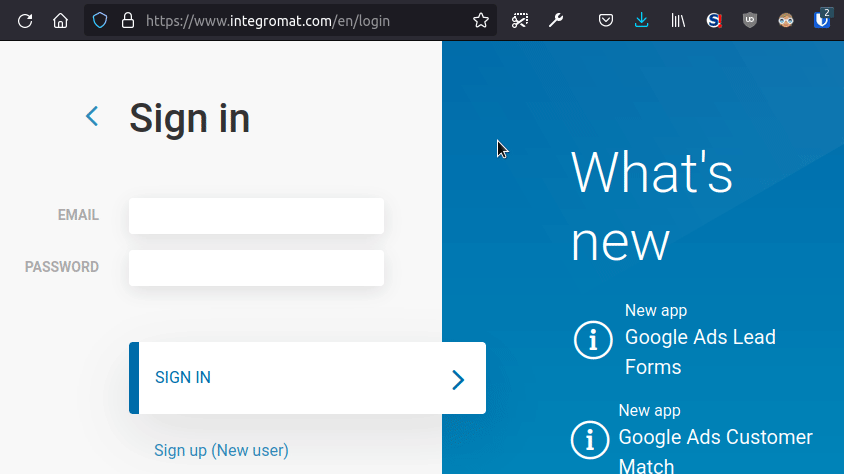
Task: Open the uBlock Origin extension
Action: [749, 20]
